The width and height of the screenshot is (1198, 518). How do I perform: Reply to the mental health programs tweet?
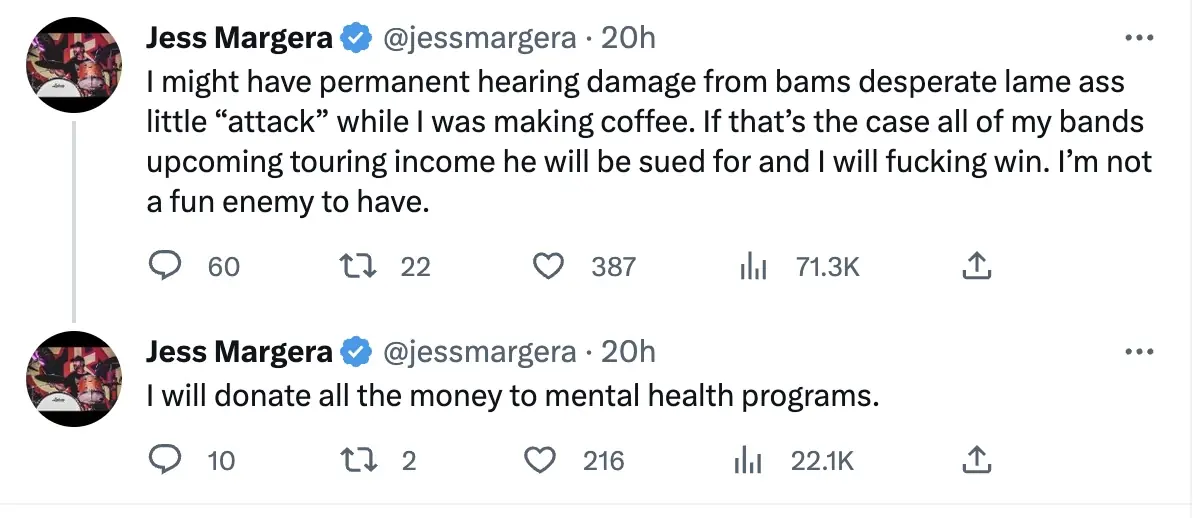(x=163, y=460)
